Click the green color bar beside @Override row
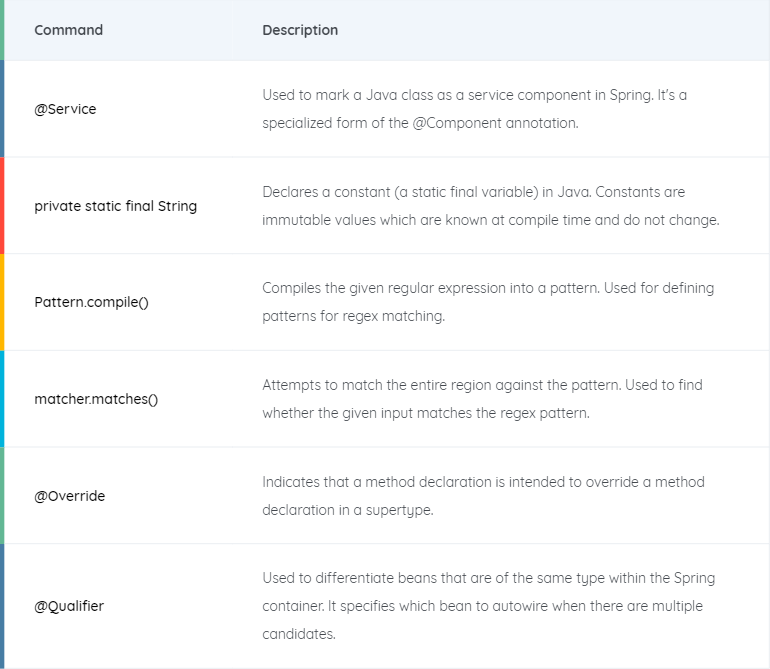The height and width of the screenshot is (669, 770). tap(2, 496)
